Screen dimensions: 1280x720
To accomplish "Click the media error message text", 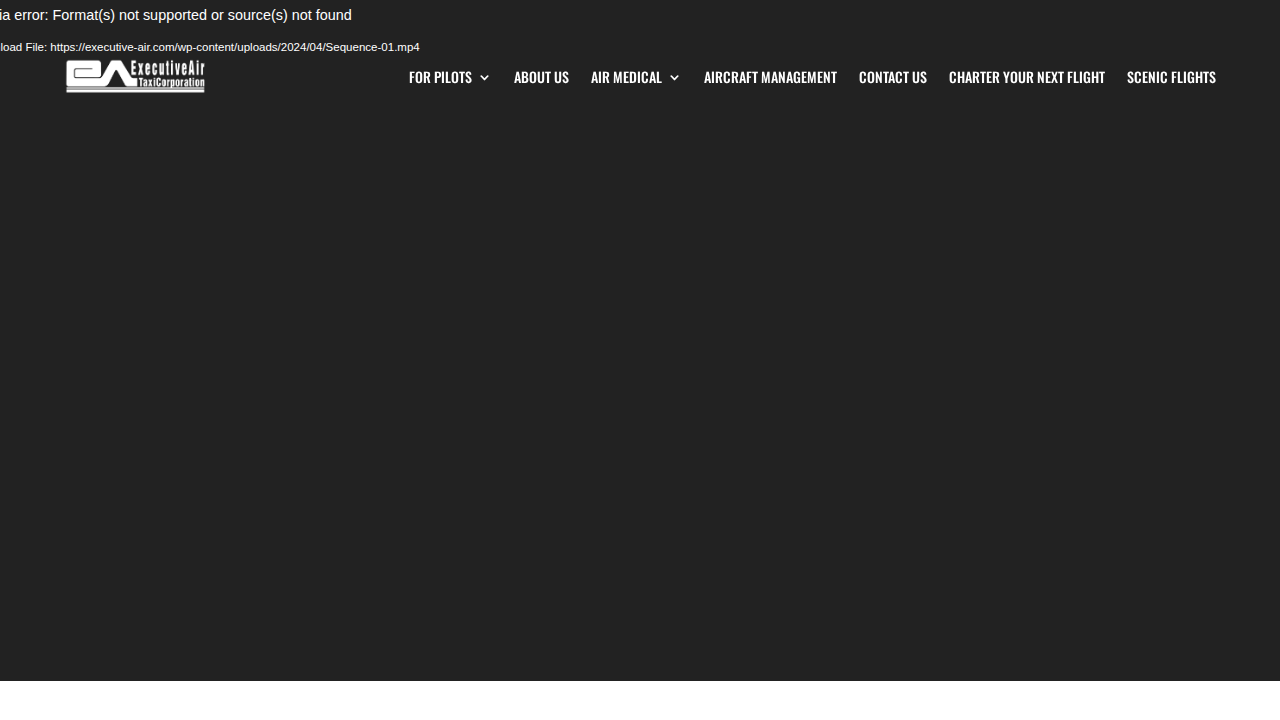I will pos(175,14).
